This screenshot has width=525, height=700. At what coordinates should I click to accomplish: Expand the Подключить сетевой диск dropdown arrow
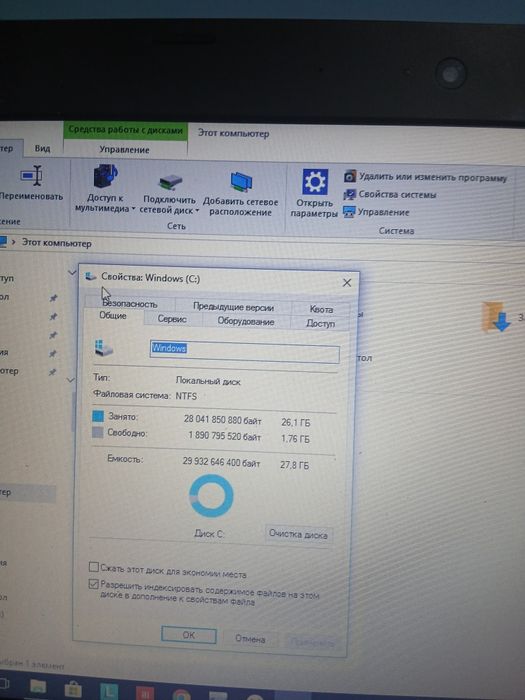(x=197, y=211)
